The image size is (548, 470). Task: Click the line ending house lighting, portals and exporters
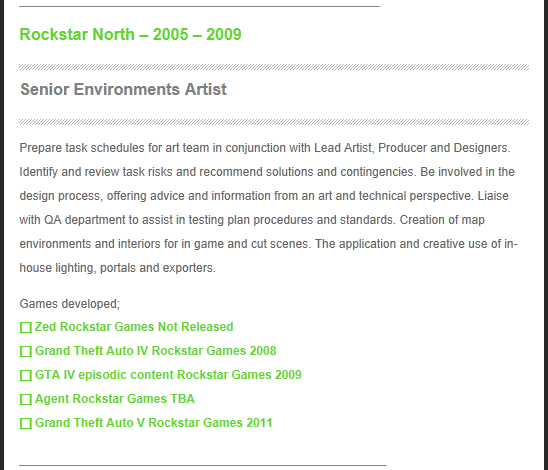click(117, 268)
